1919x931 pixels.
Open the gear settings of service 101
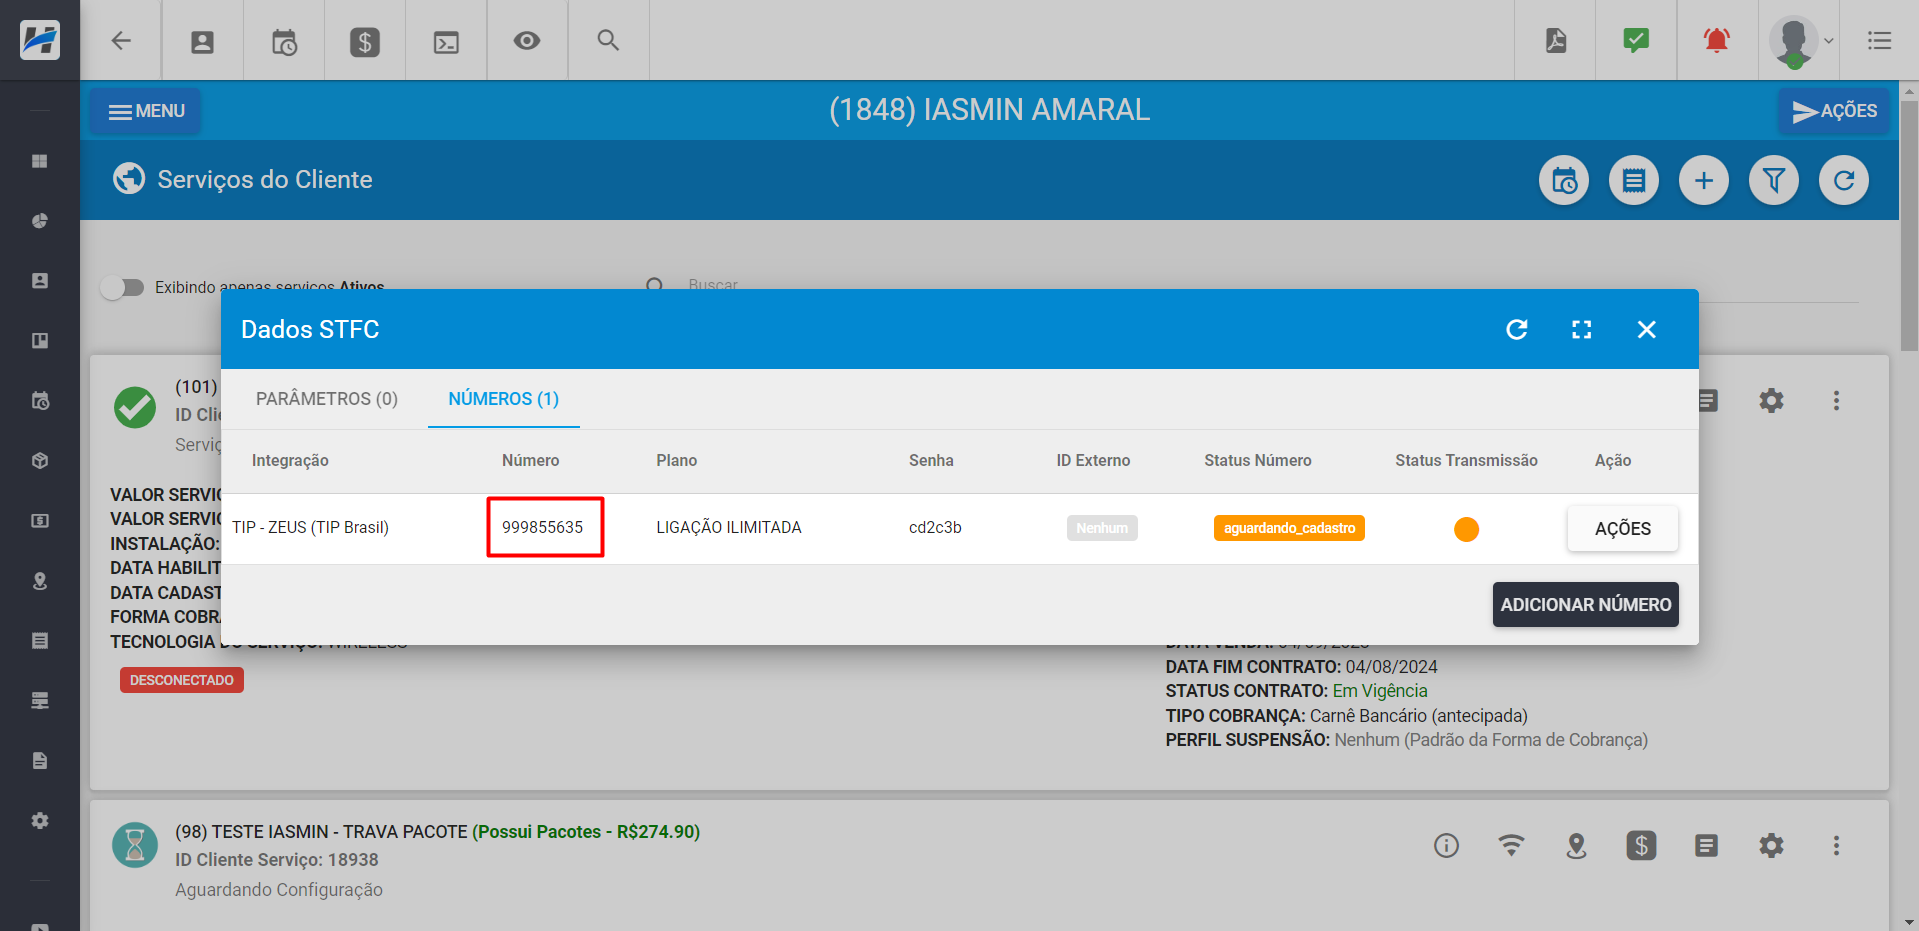[x=1771, y=401]
